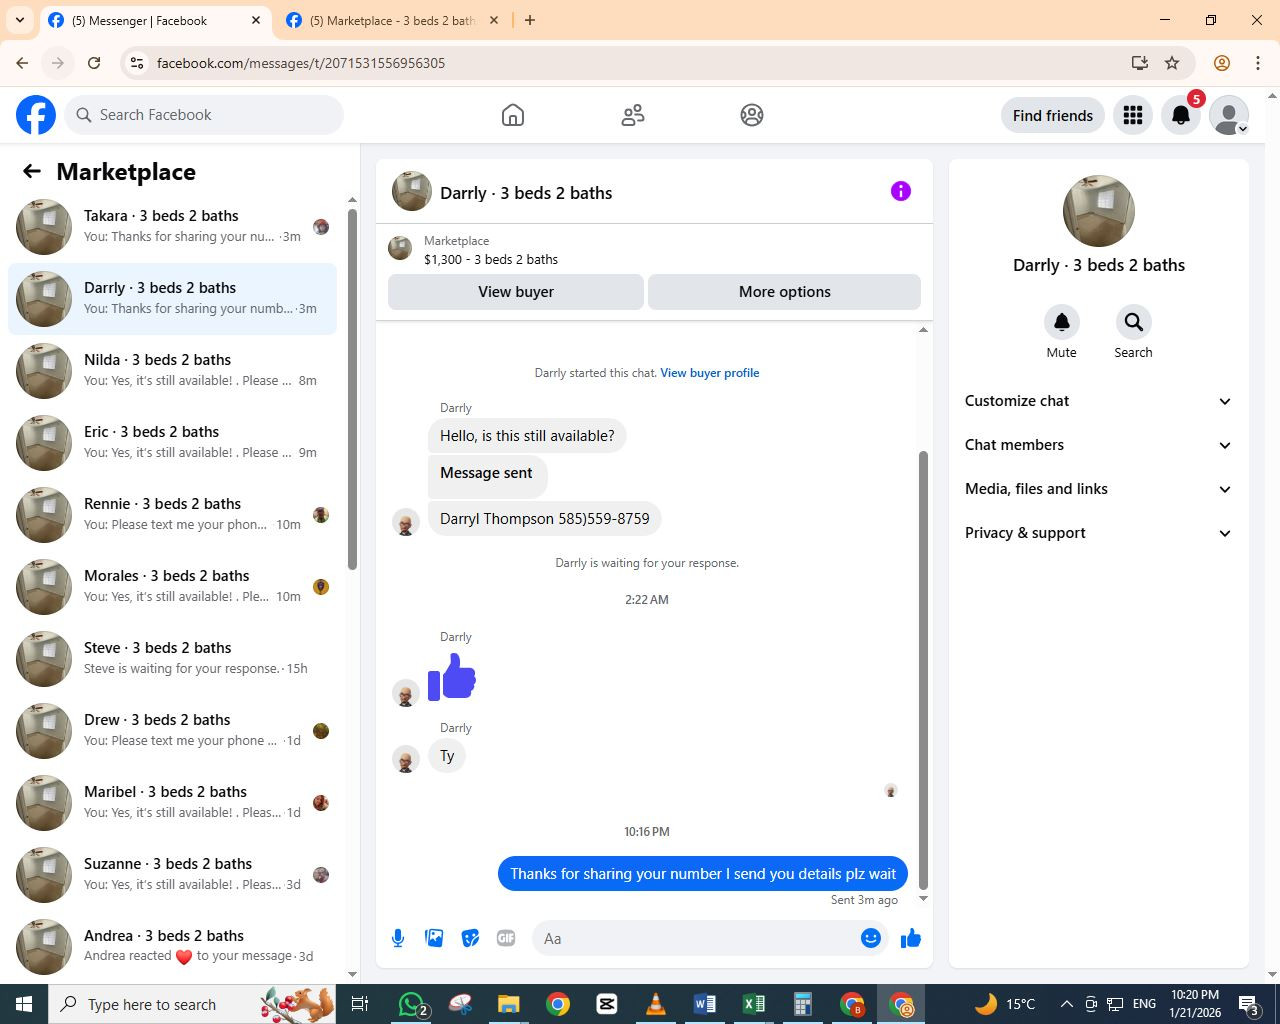This screenshot has width=1280, height=1024.
Task: Open the Friends icon in top navigation
Action: (x=633, y=115)
